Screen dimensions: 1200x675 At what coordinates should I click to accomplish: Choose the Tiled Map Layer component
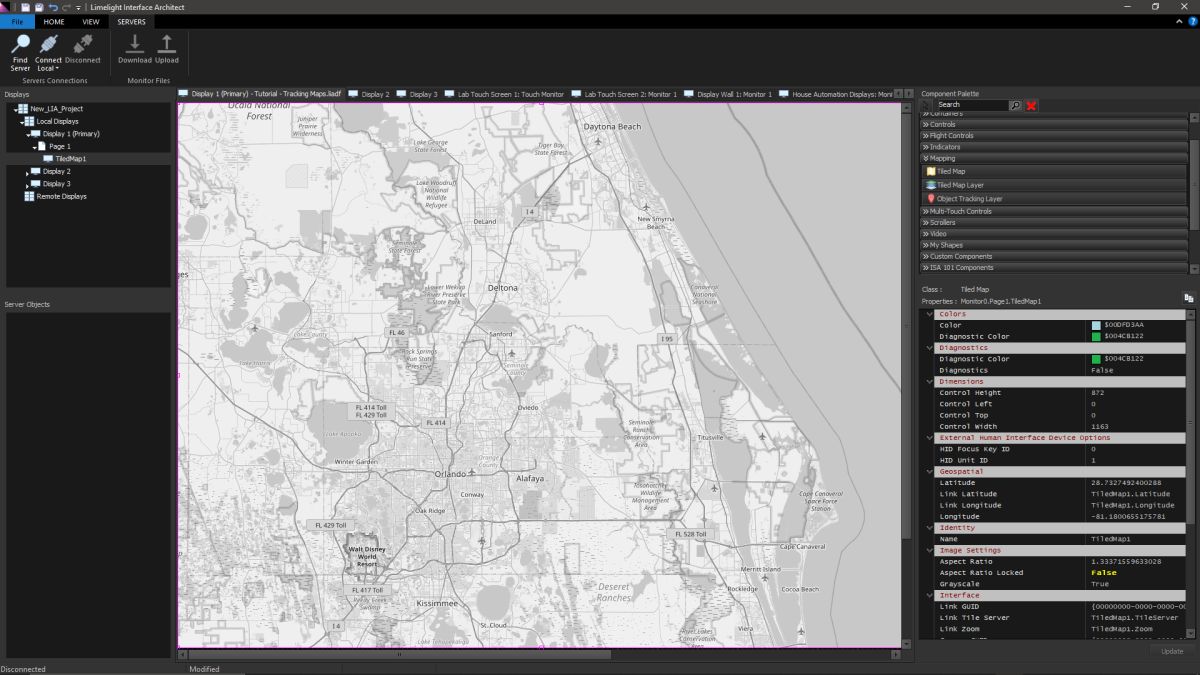[959, 185]
